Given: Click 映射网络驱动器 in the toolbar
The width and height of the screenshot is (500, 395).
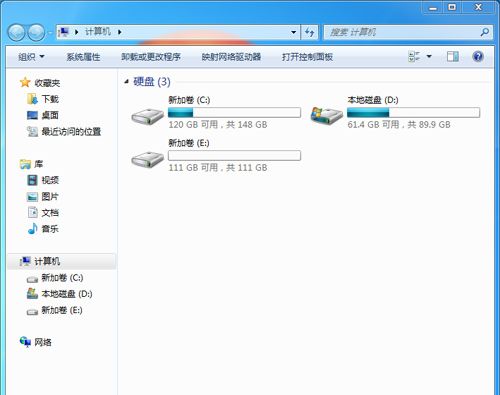Looking at the screenshot, I should tap(231, 57).
